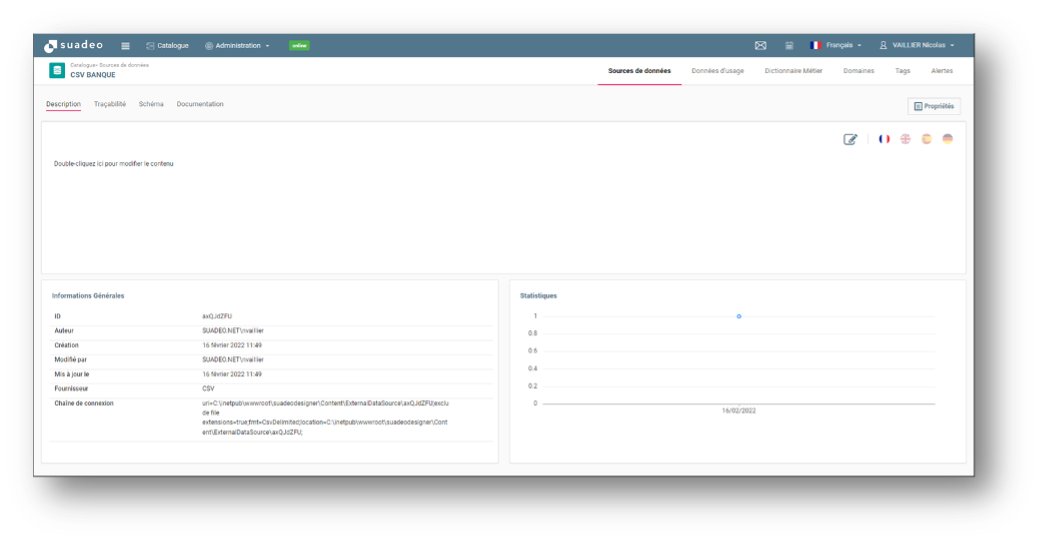
Task: Click the Suadeo logo
Action: coord(73,46)
